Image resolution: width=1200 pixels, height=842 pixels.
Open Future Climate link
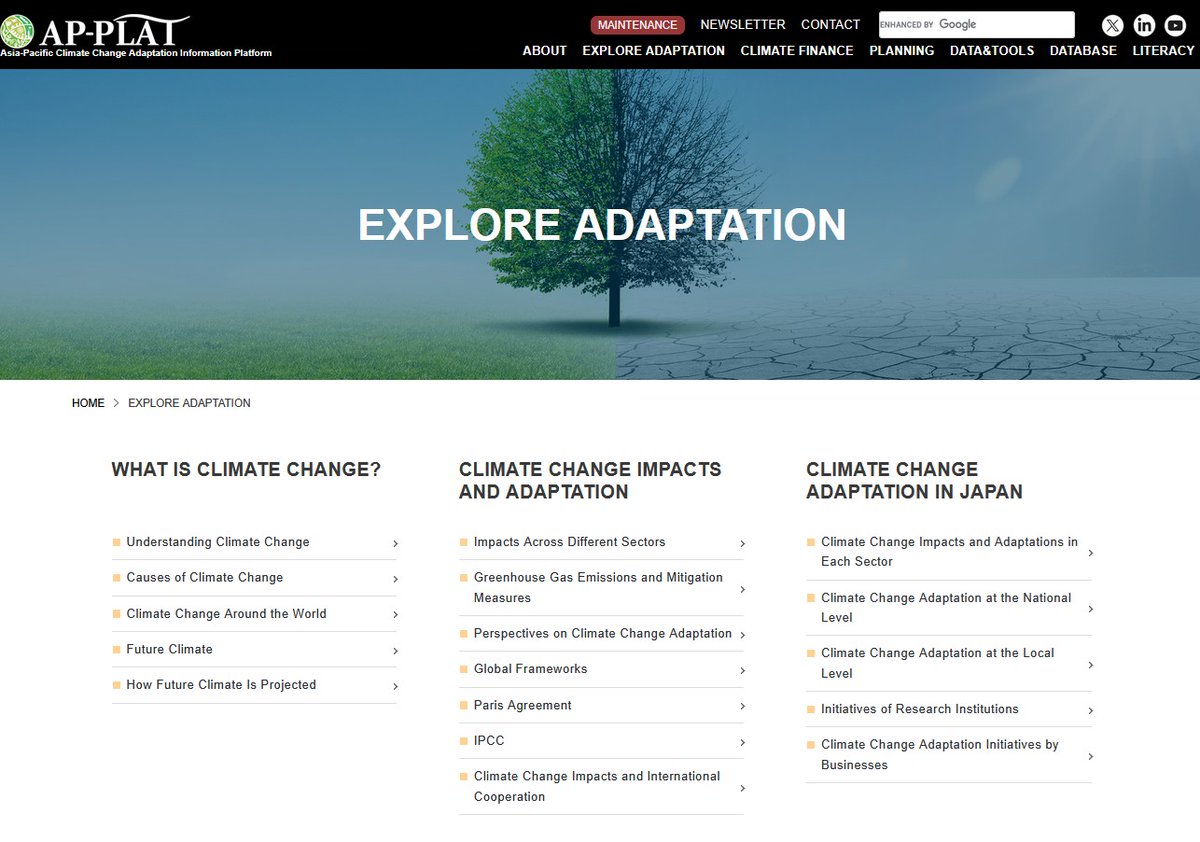[x=169, y=649]
